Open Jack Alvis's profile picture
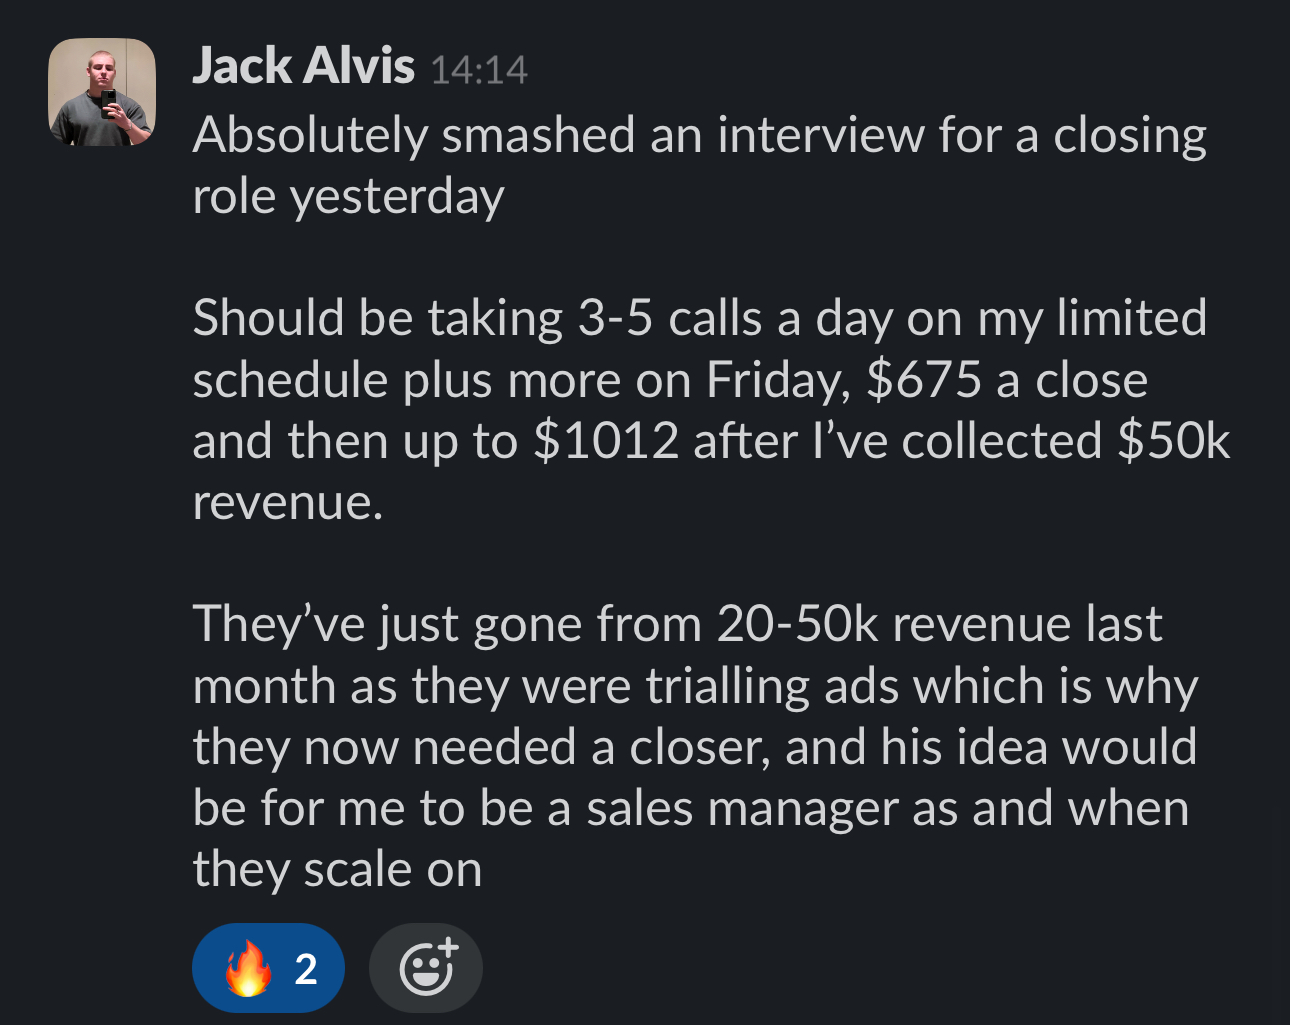The width and height of the screenshot is (1290, 1025). coord(102,92)
